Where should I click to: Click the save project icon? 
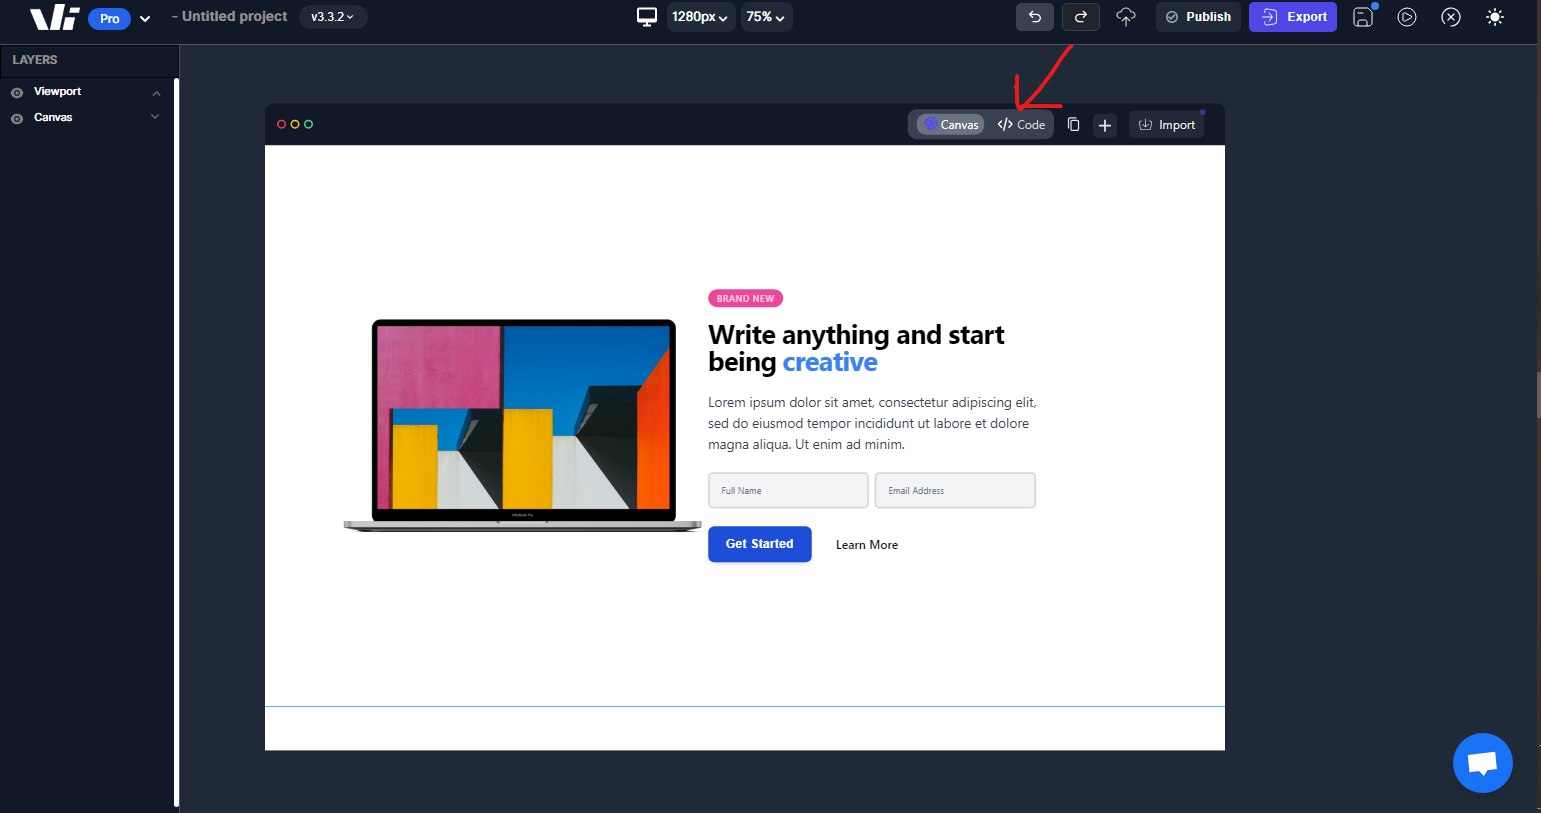[1363, 17]
